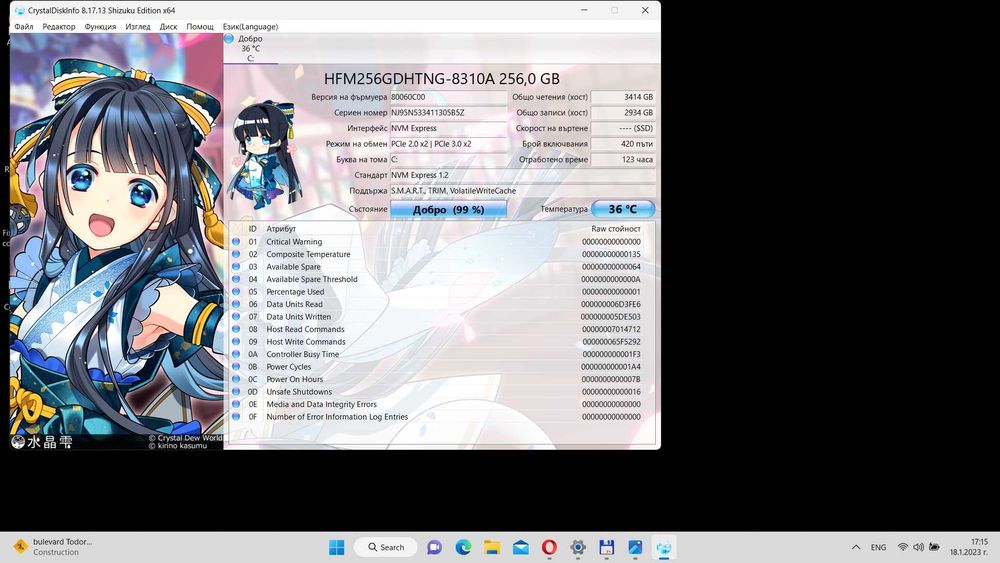Open the Език(Language) menu
1000x563 pixels.
[250, 27]
